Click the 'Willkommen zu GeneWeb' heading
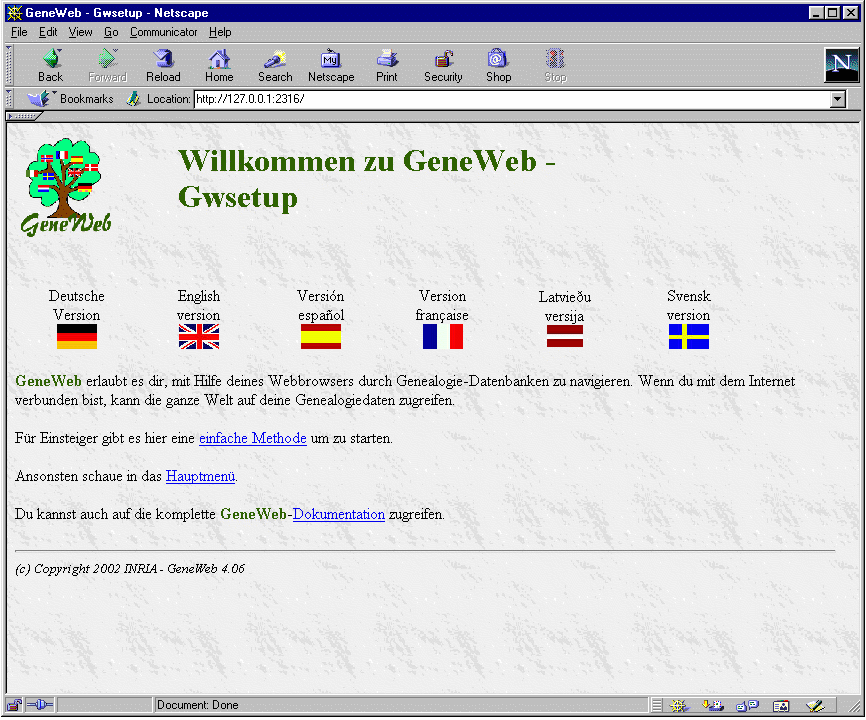 click(x=367, y=179)
